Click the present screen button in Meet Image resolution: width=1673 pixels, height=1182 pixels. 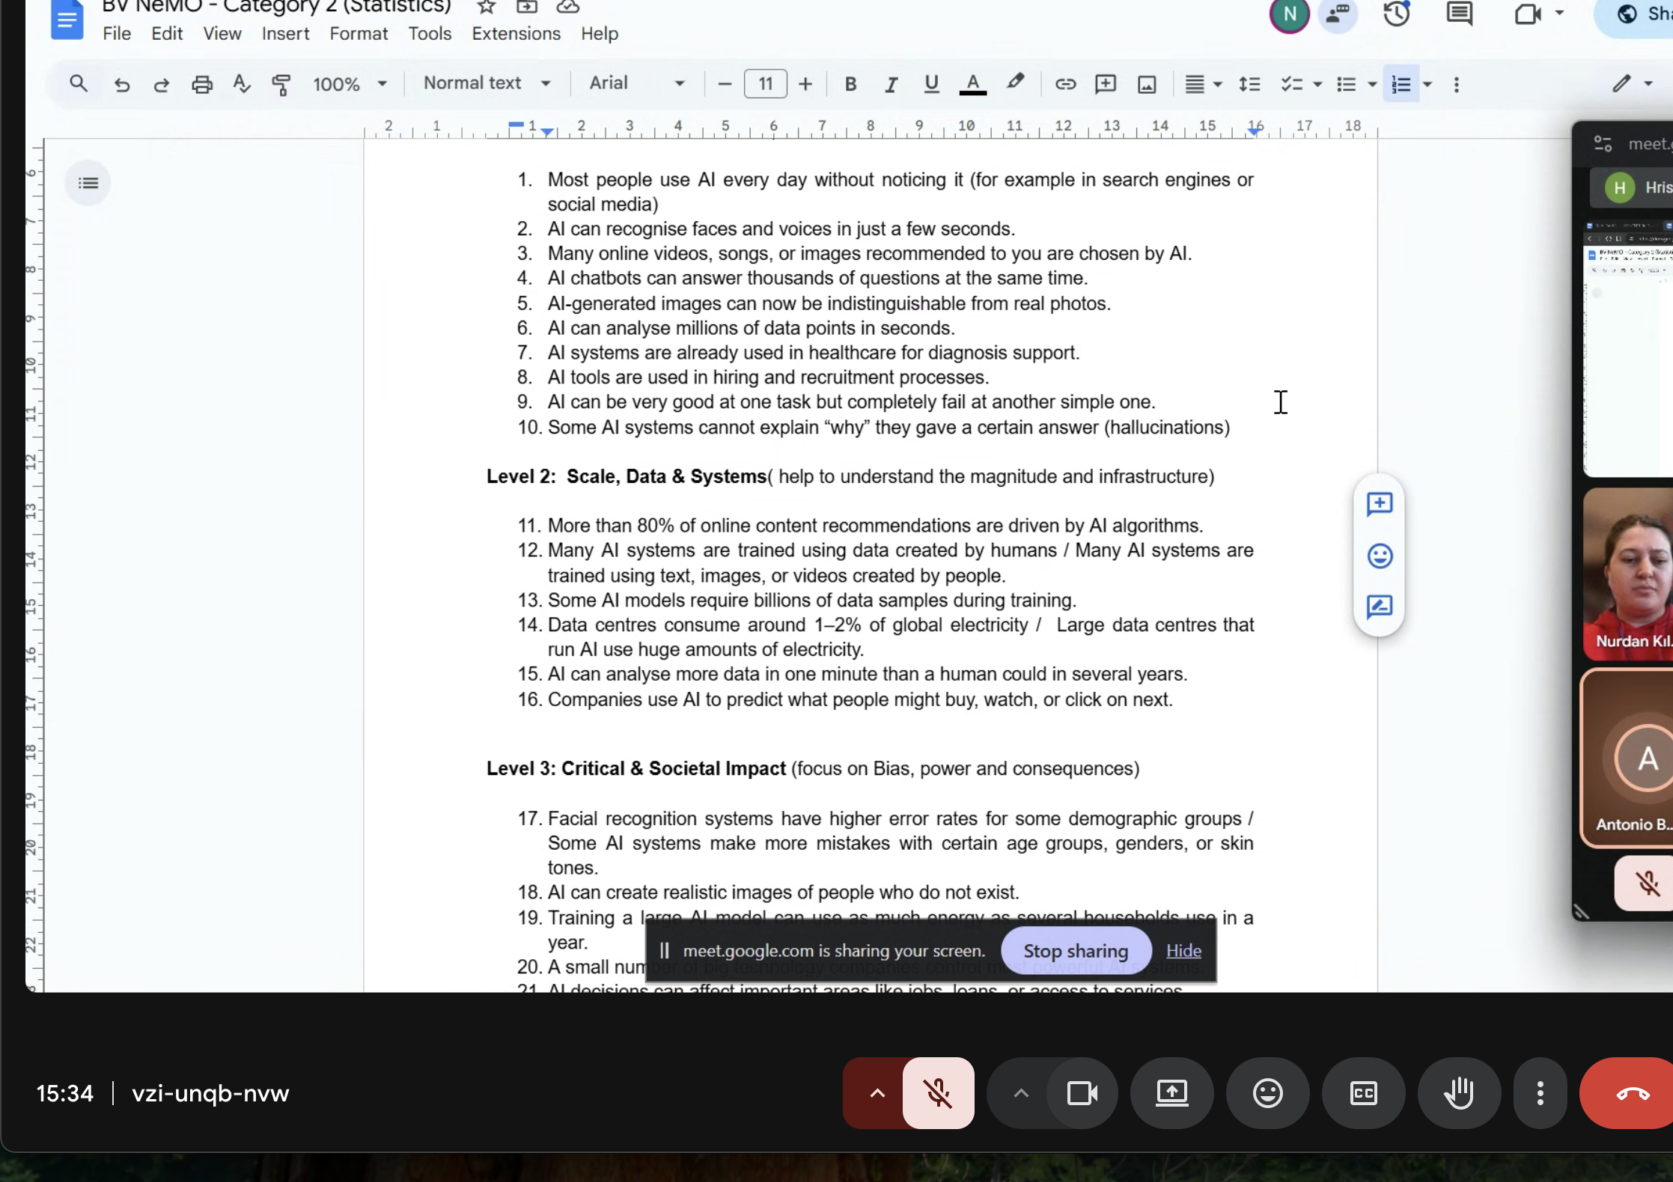(x=1172, y=1093)
